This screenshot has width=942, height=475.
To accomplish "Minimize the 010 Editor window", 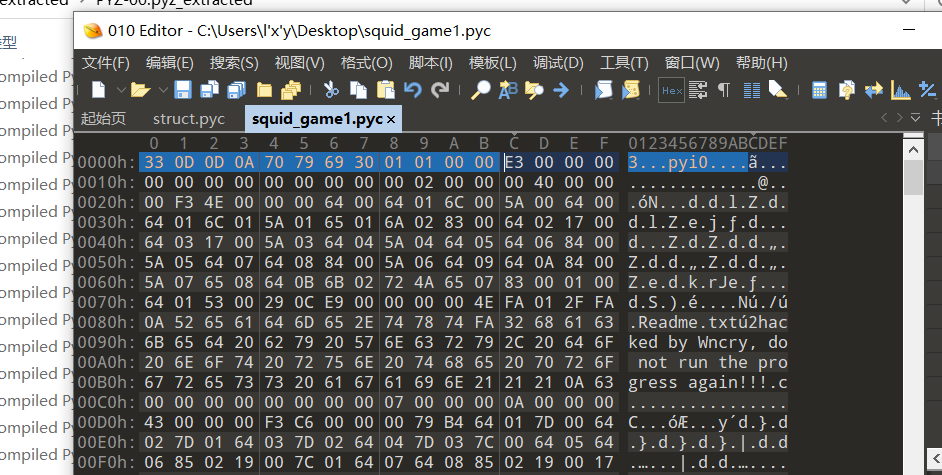I will tap(909, 29).
